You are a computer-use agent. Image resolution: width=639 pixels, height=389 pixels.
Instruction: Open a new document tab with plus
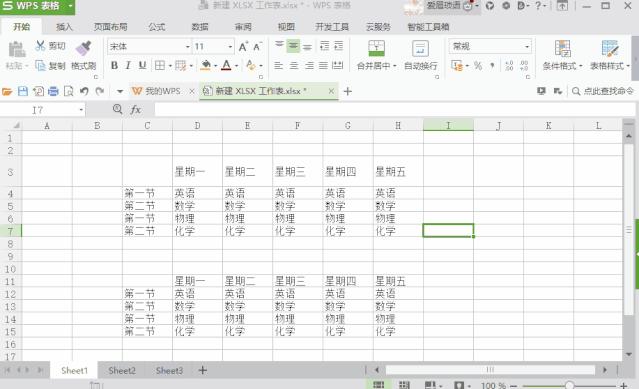point(348,91)
